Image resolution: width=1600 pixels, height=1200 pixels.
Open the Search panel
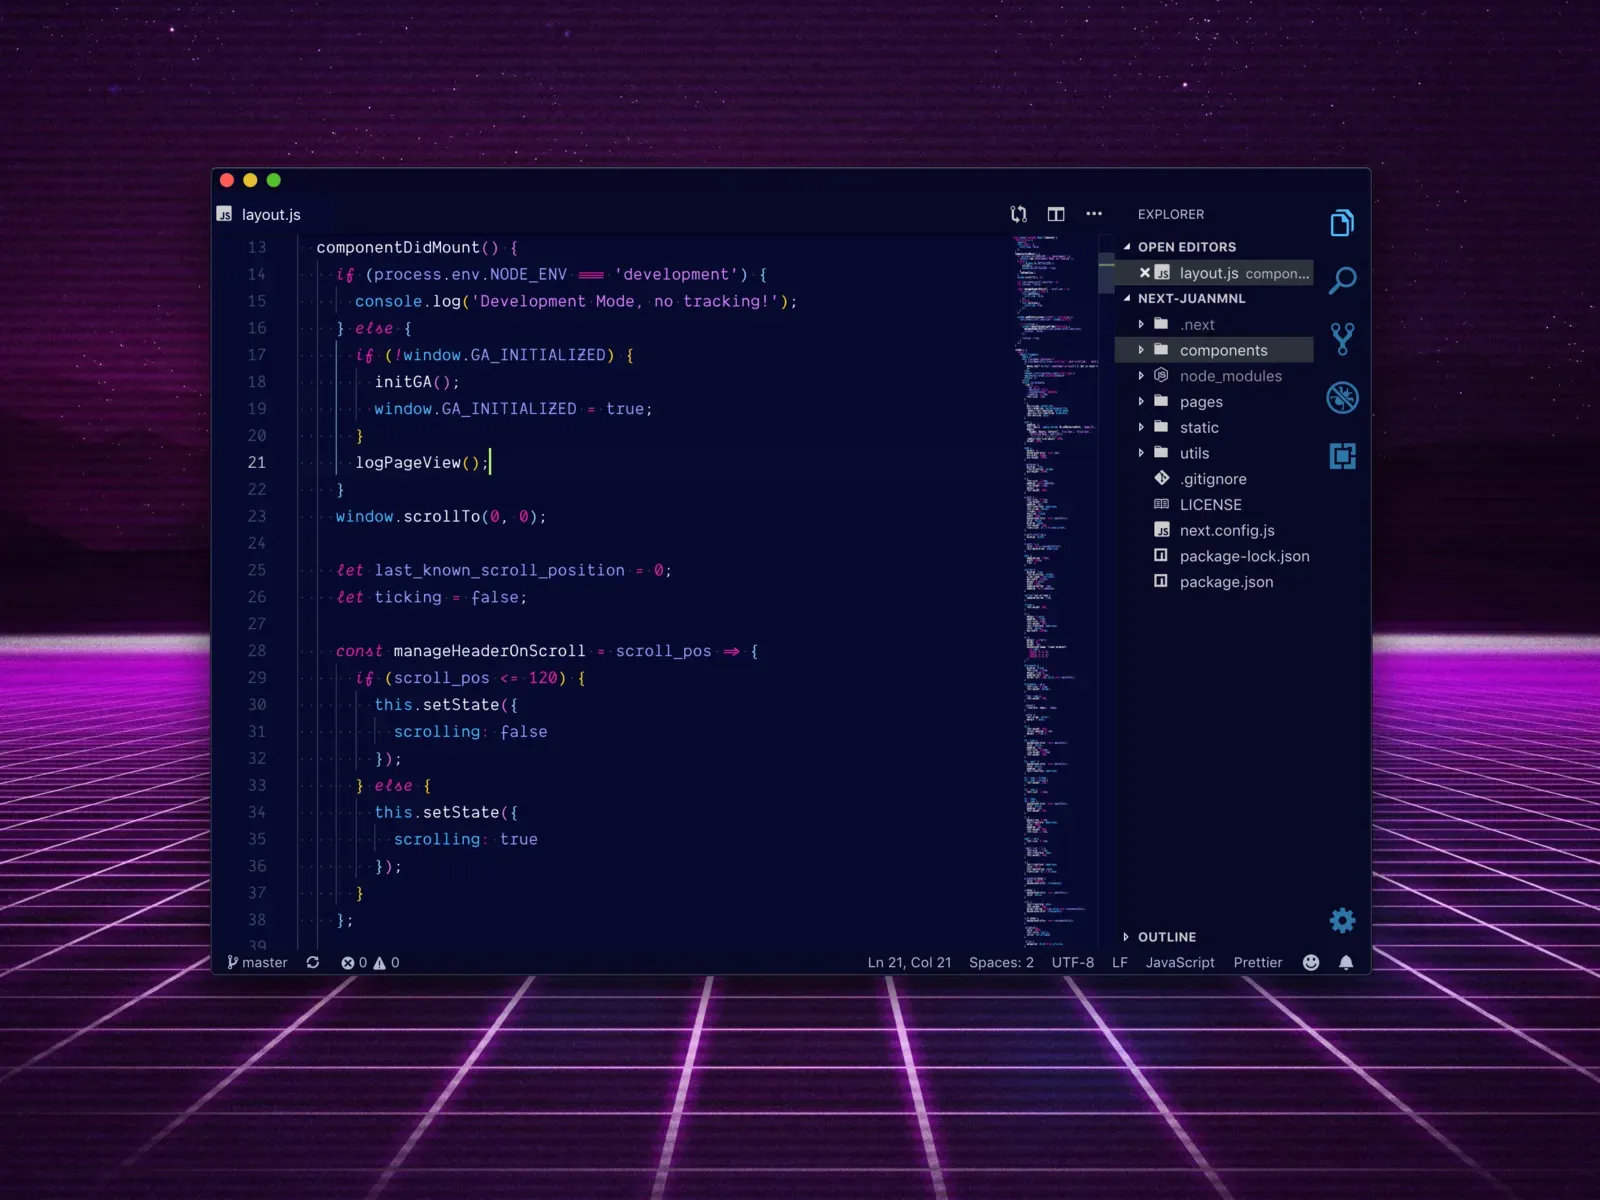click(1343, 278)
